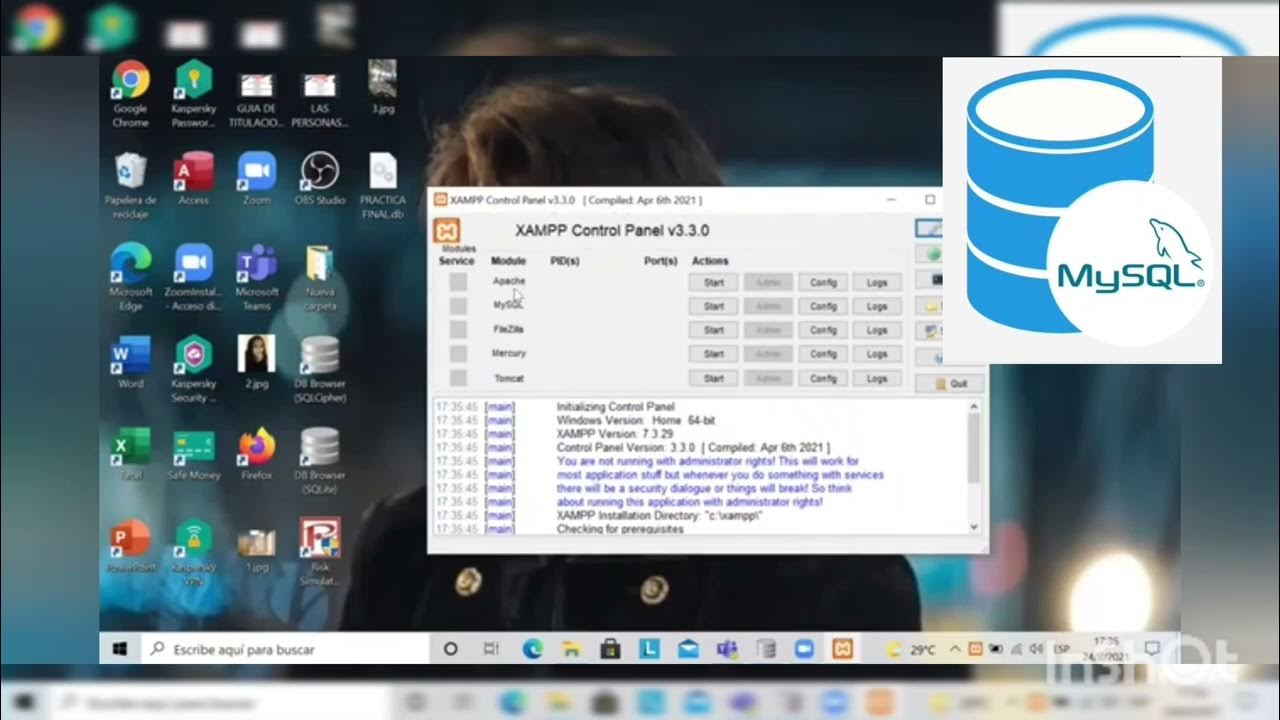This screenshot has width=1280, height=720.
Task: Click log scrollbar up arrow
Action: (x=975, y=407)
